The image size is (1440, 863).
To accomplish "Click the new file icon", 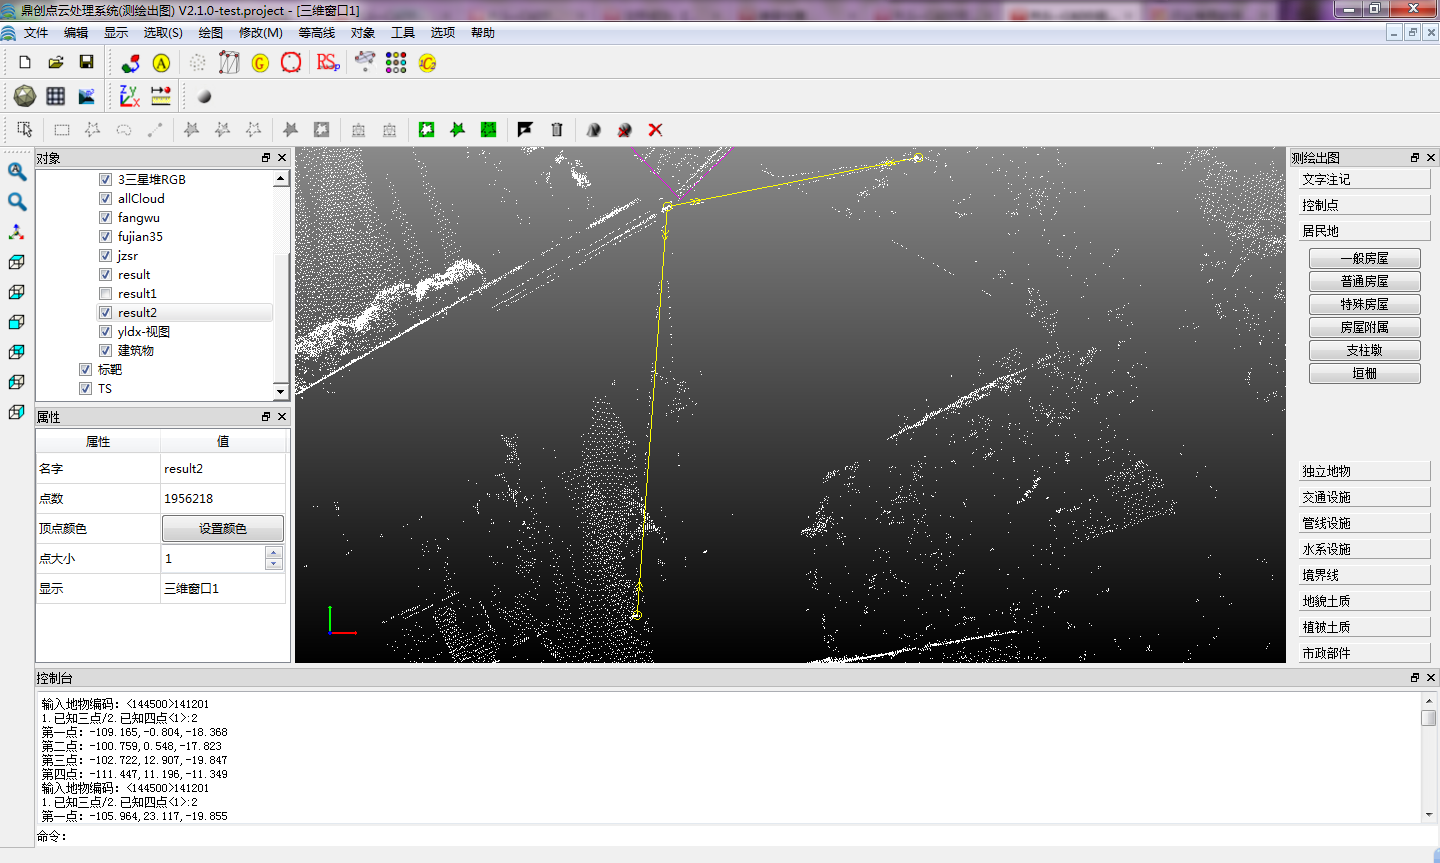I will pyautogui.click(x=25, y=62).
